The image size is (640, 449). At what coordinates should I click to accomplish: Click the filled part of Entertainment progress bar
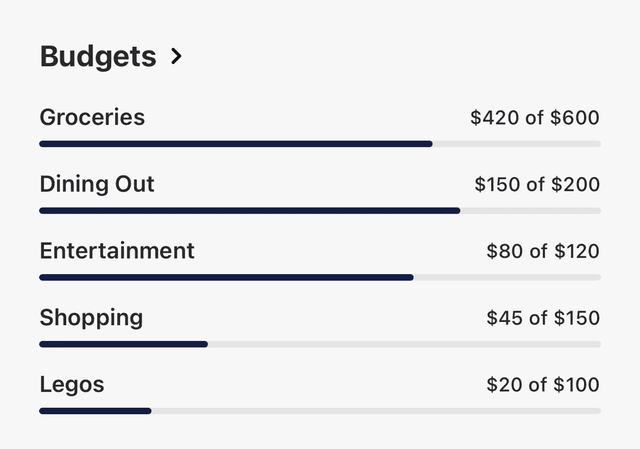coord(226,277)
